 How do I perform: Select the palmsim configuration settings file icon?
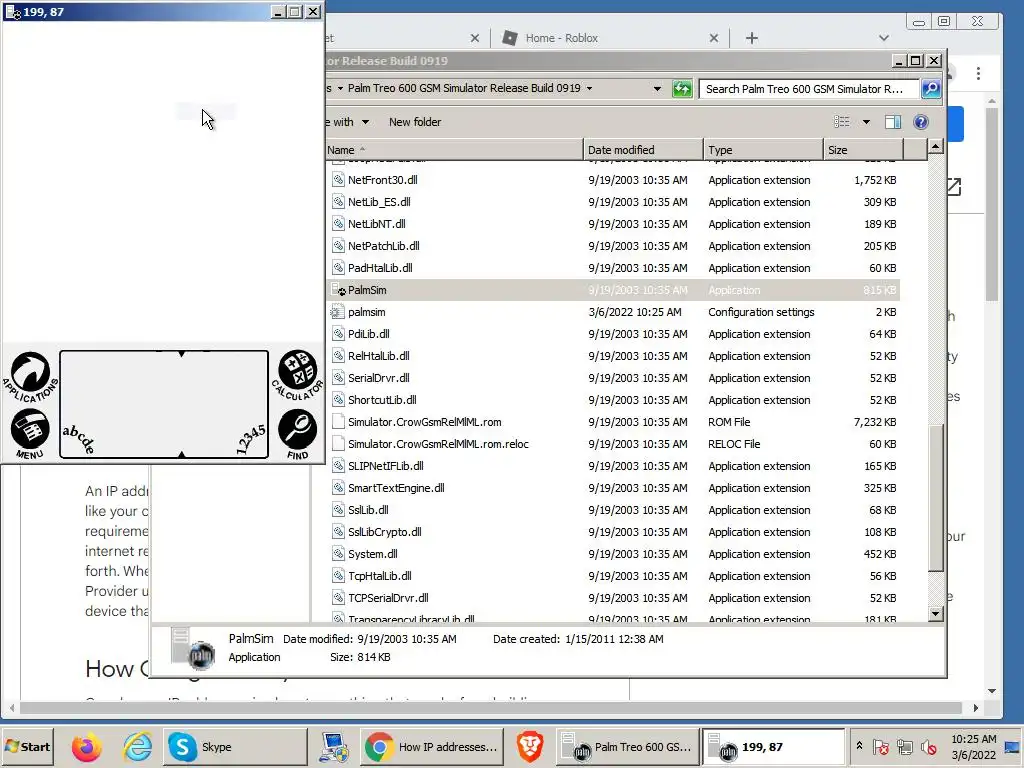pos(338,312)
